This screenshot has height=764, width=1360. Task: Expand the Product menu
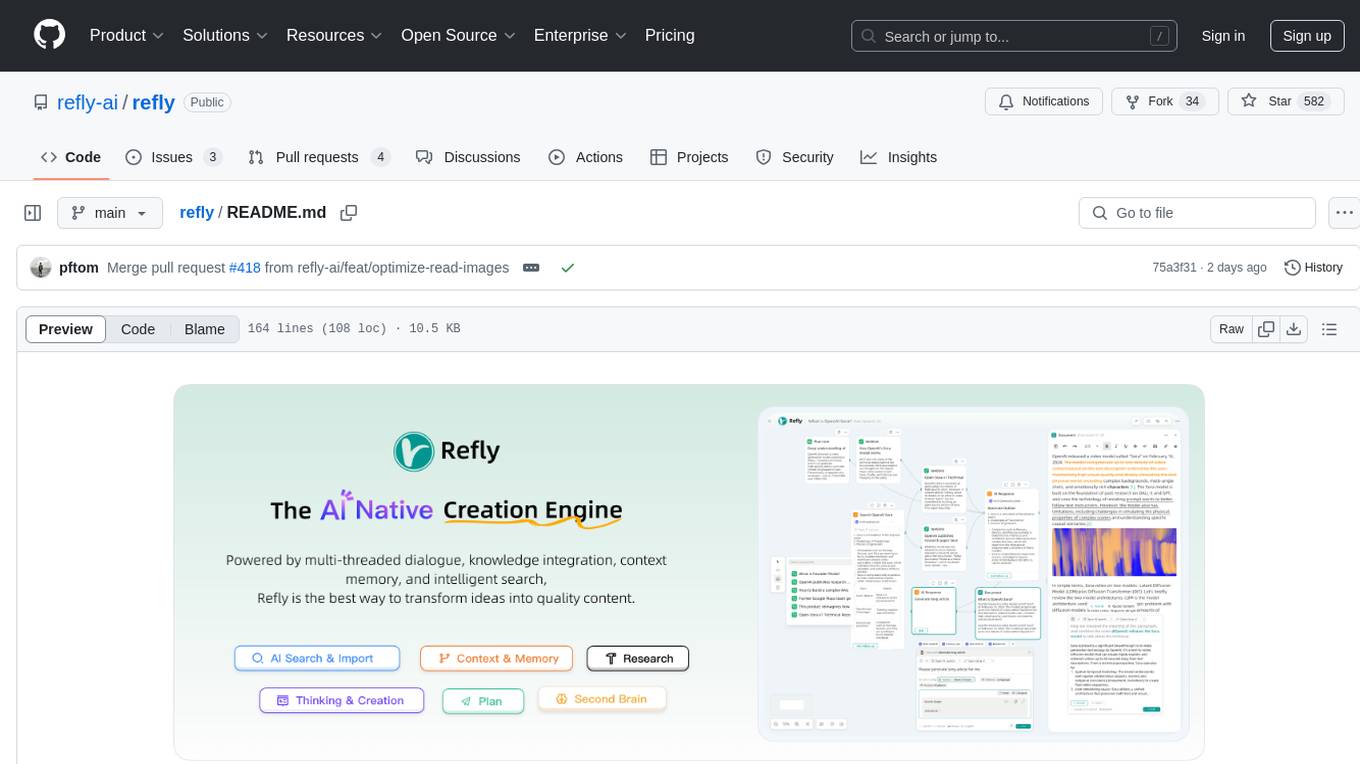[x=127, y=35]
